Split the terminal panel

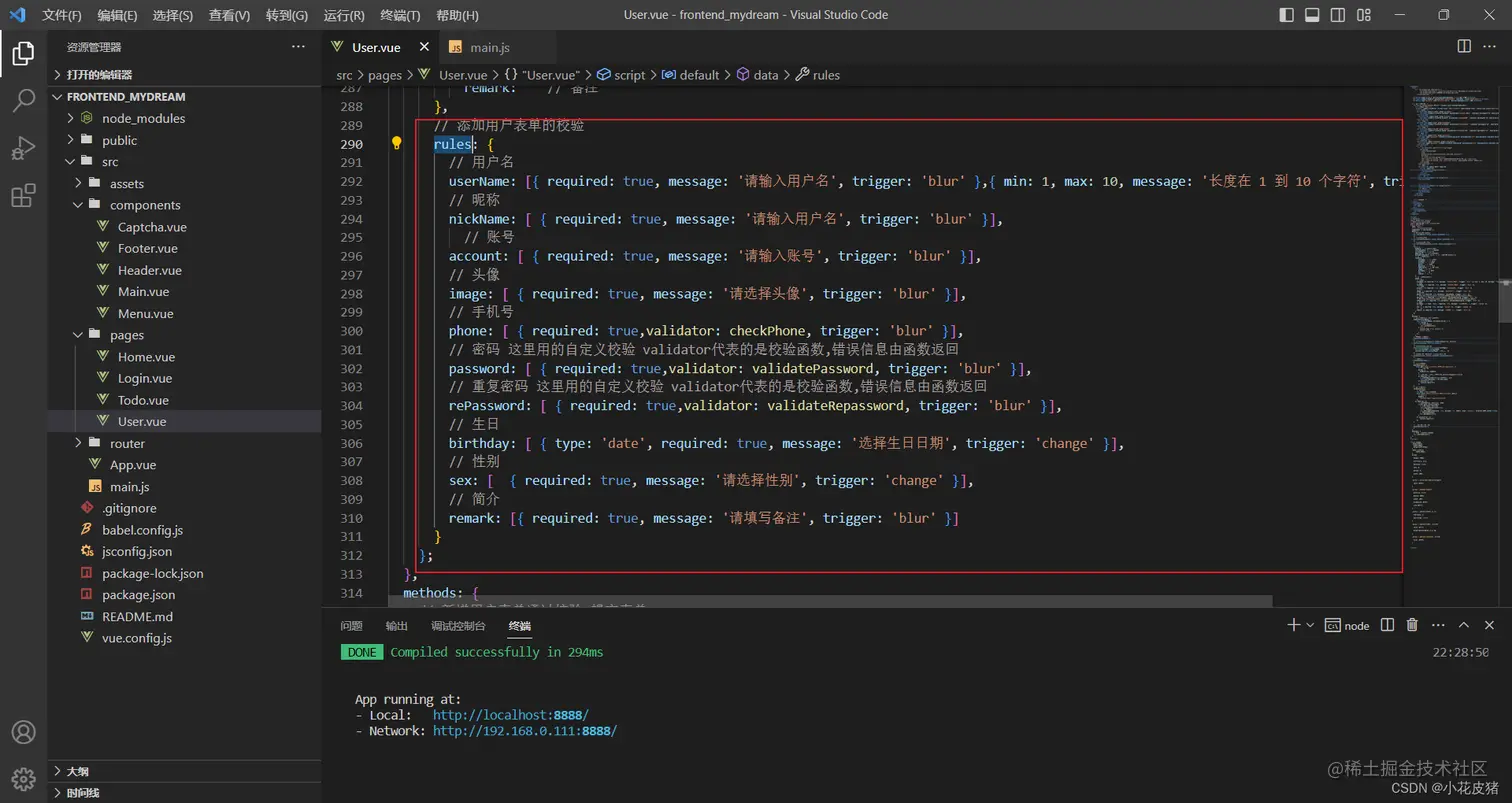point(1387,625)
